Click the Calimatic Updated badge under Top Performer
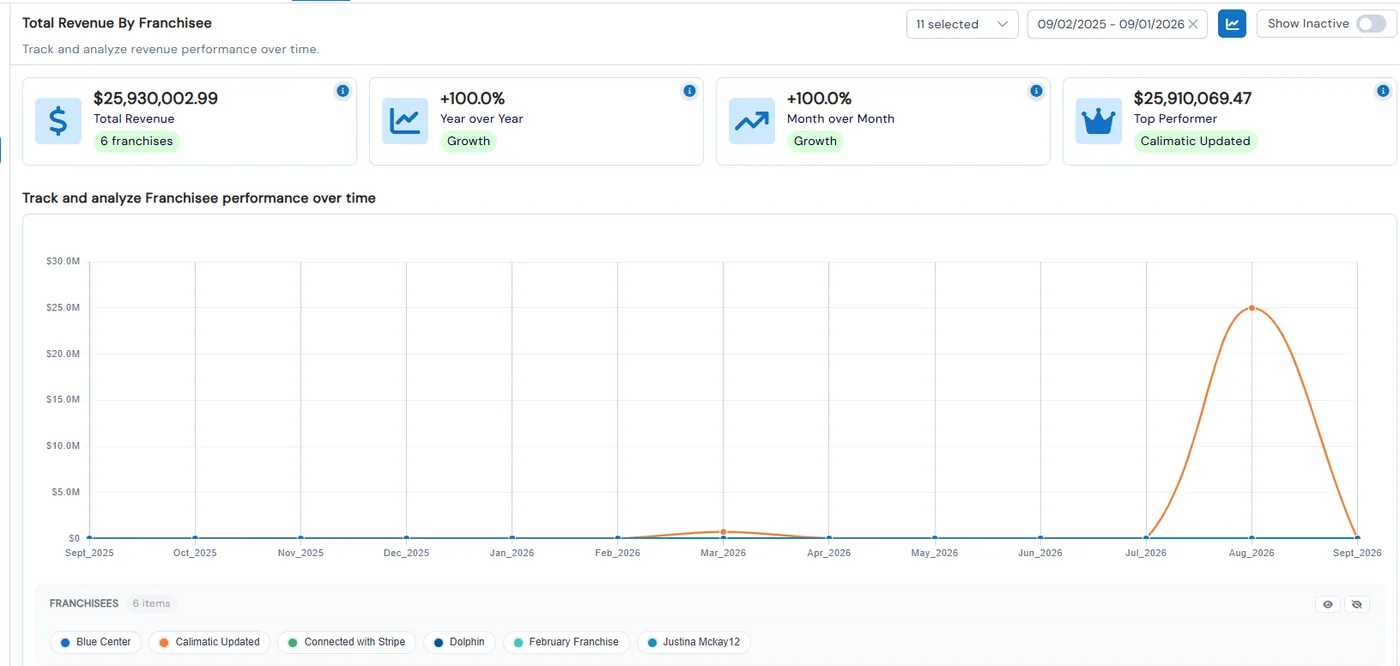Viewport: 1400px width, 666px height. tap(1196, 141)
